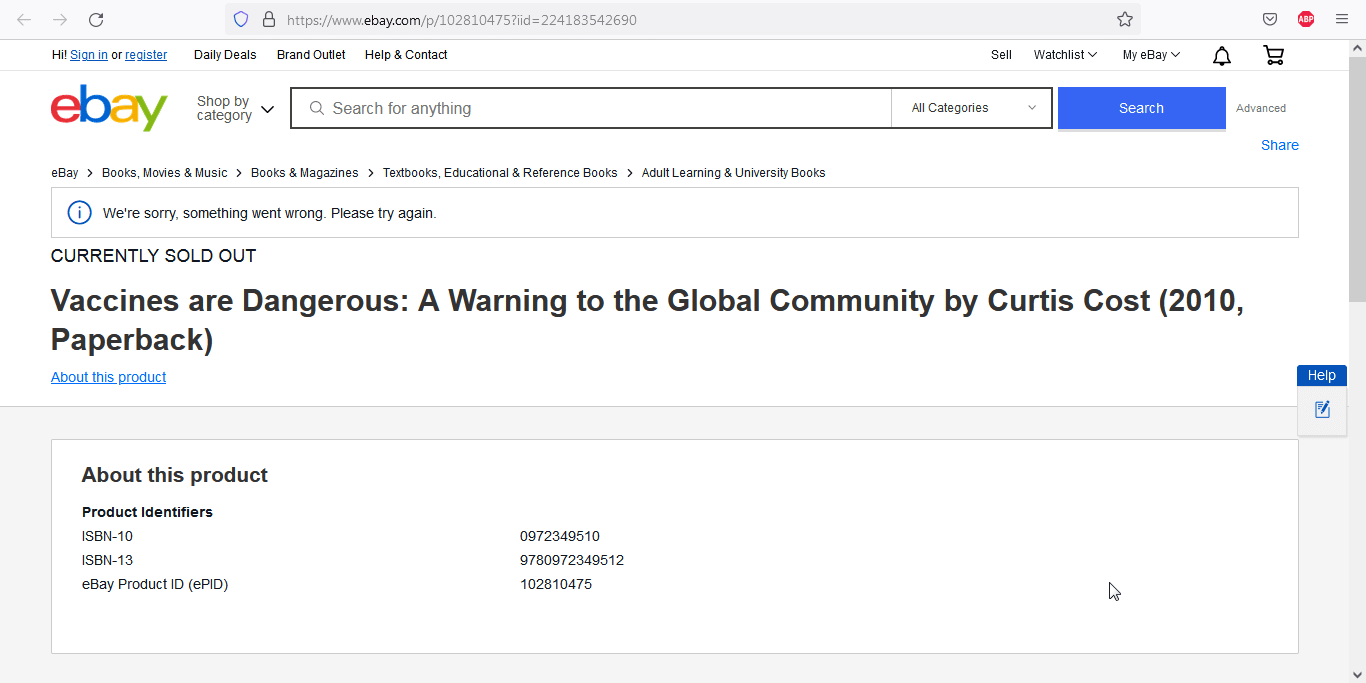Click the Product Identifiers heading
Screen dimensions: 1366x683
tap(147, 512)
